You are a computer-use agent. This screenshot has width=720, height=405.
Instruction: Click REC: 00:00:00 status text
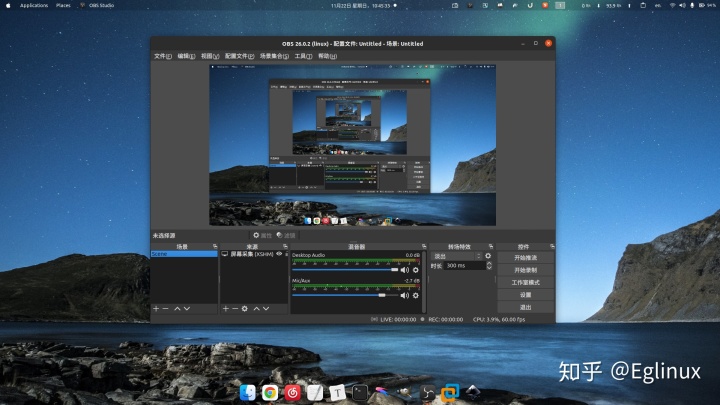tap(445, 319)
